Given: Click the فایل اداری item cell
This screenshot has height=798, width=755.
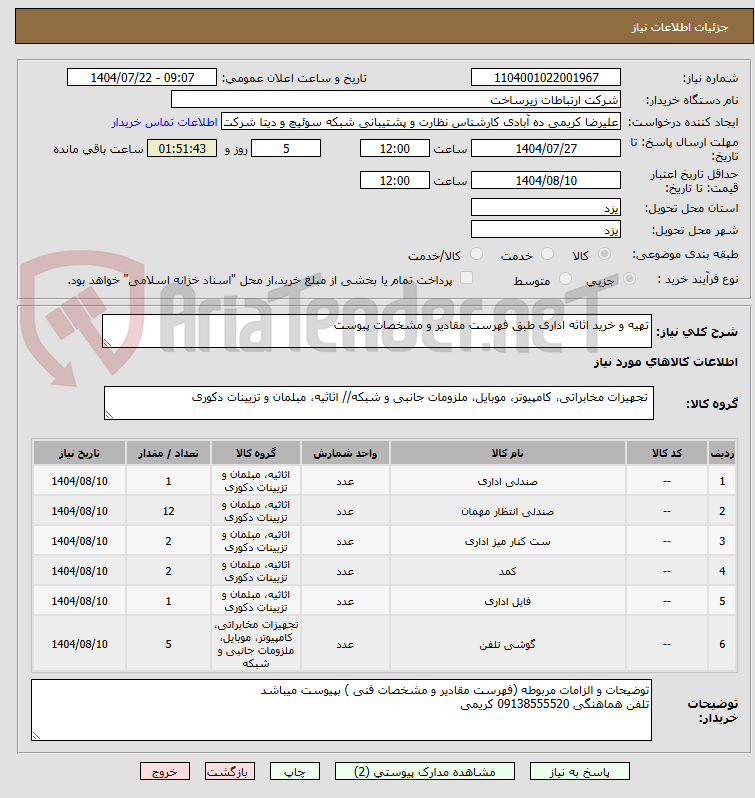Looking at the screenshot, I should click(507, 601).
